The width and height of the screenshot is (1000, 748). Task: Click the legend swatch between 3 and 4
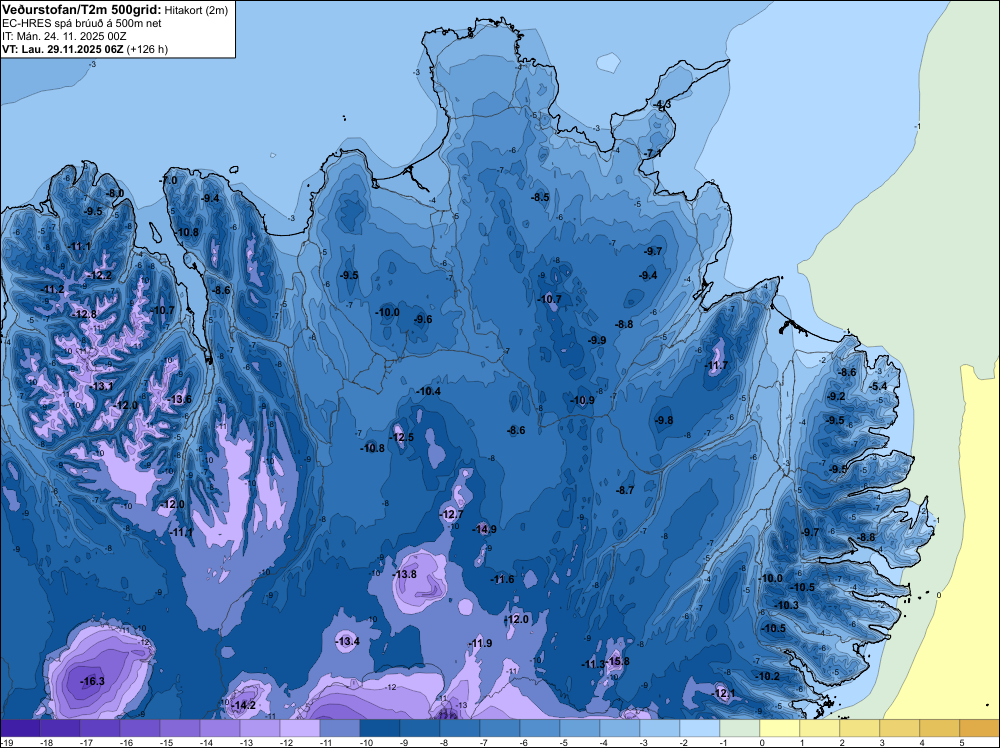pyautogui.click(x=900, y=728)
